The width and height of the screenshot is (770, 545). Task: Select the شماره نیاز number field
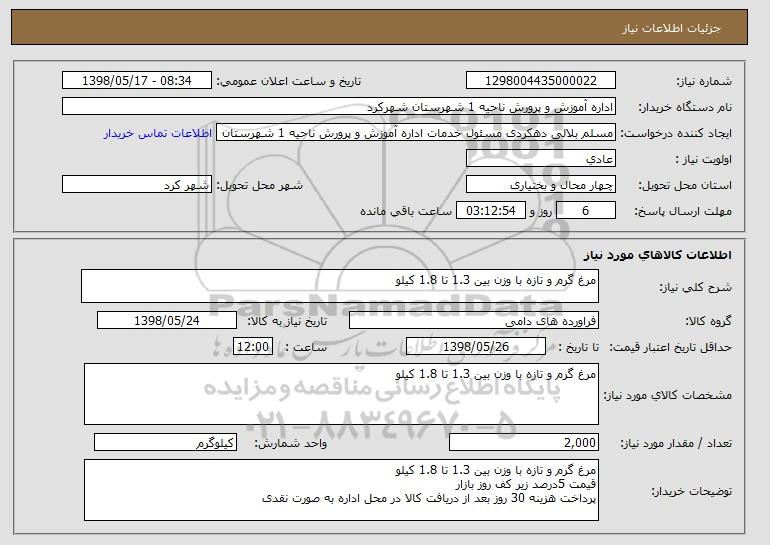541,81
